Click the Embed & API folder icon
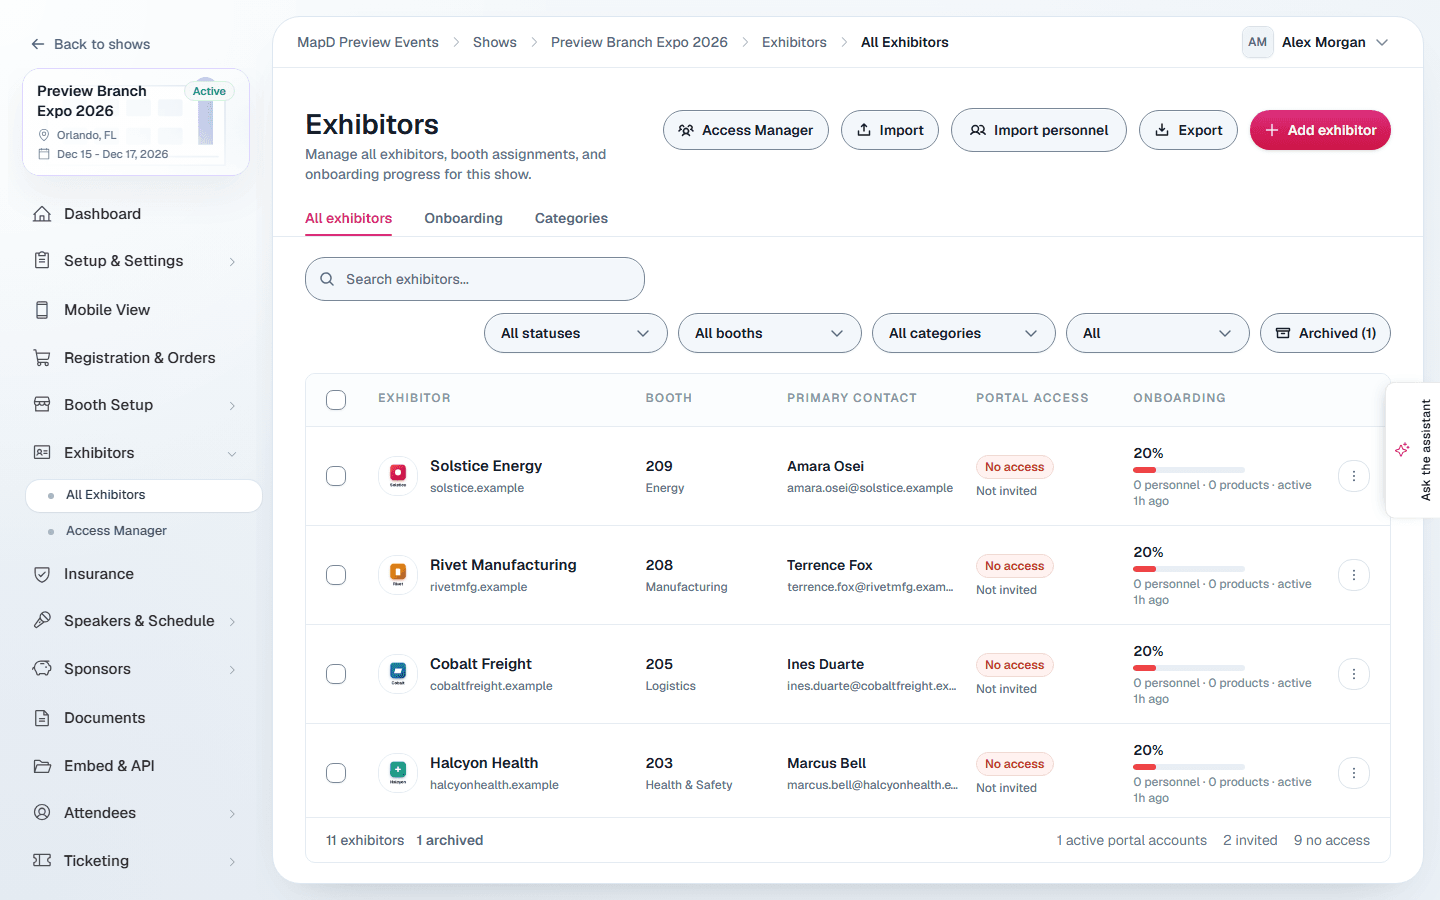1440x900 pixels. [x=42, y=766]
